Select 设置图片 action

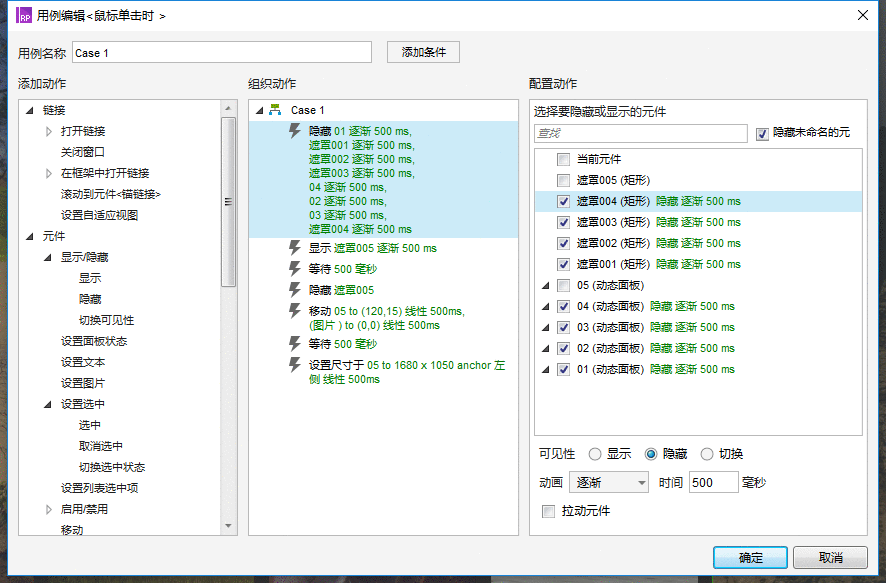click(x=82, y=383)
